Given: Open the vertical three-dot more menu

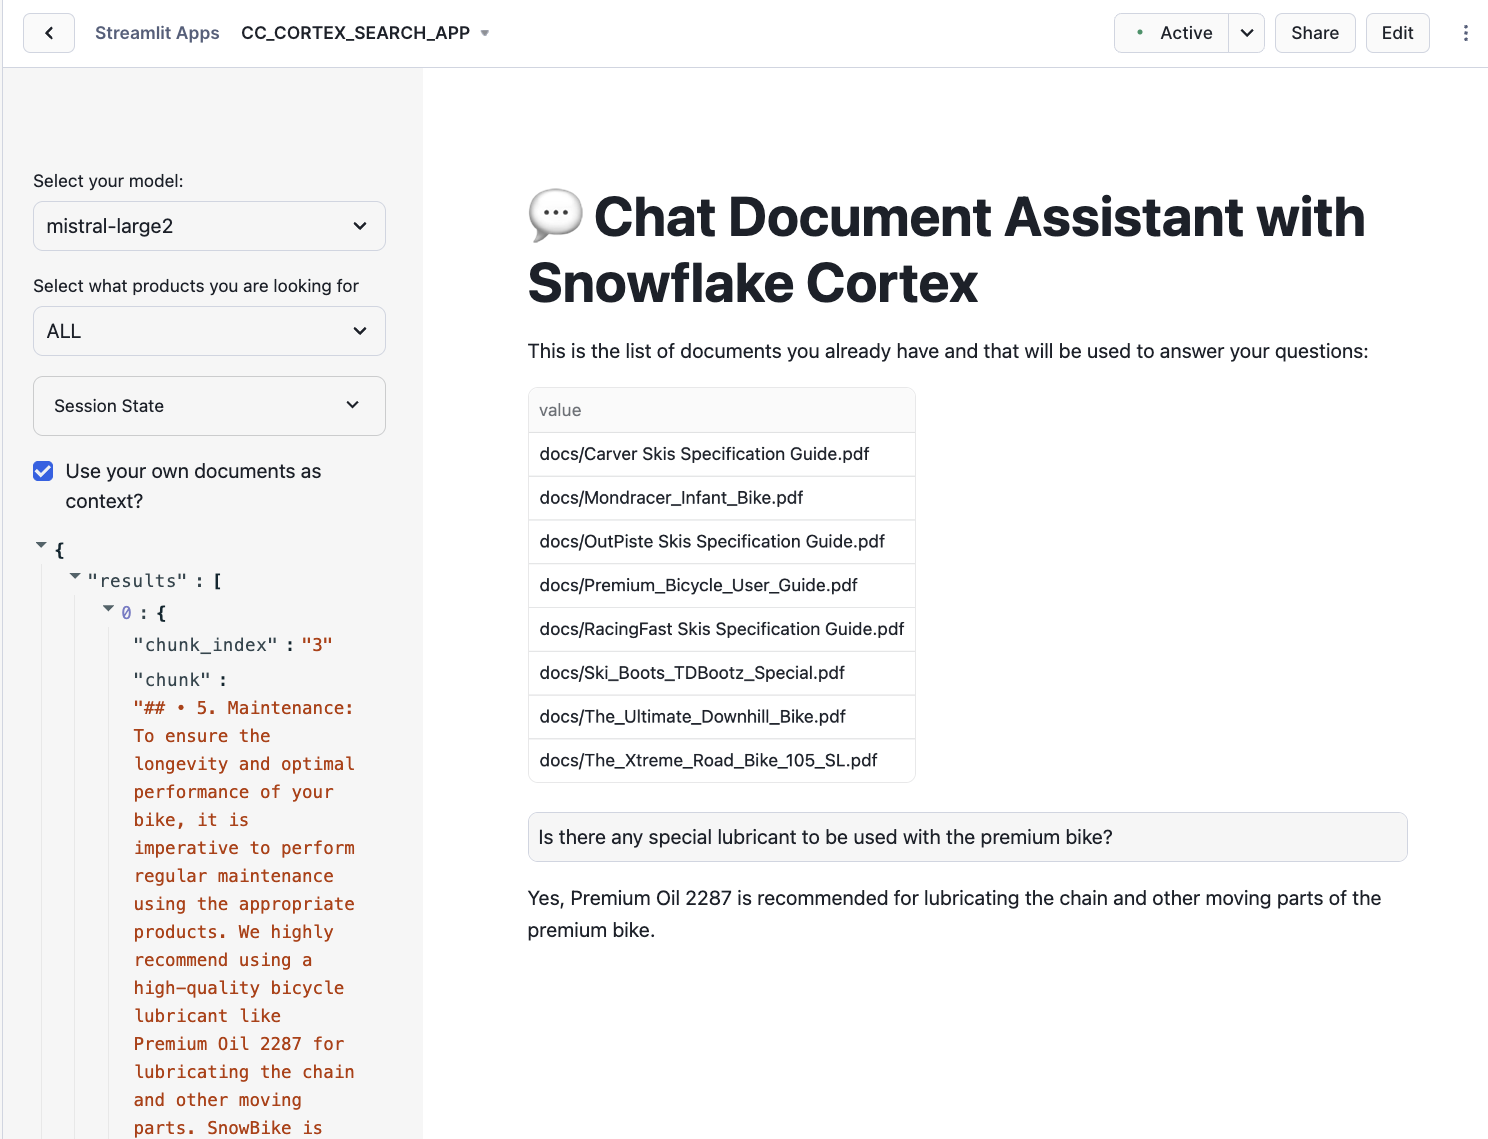Looking at the screenshot, I should 1465,33.
